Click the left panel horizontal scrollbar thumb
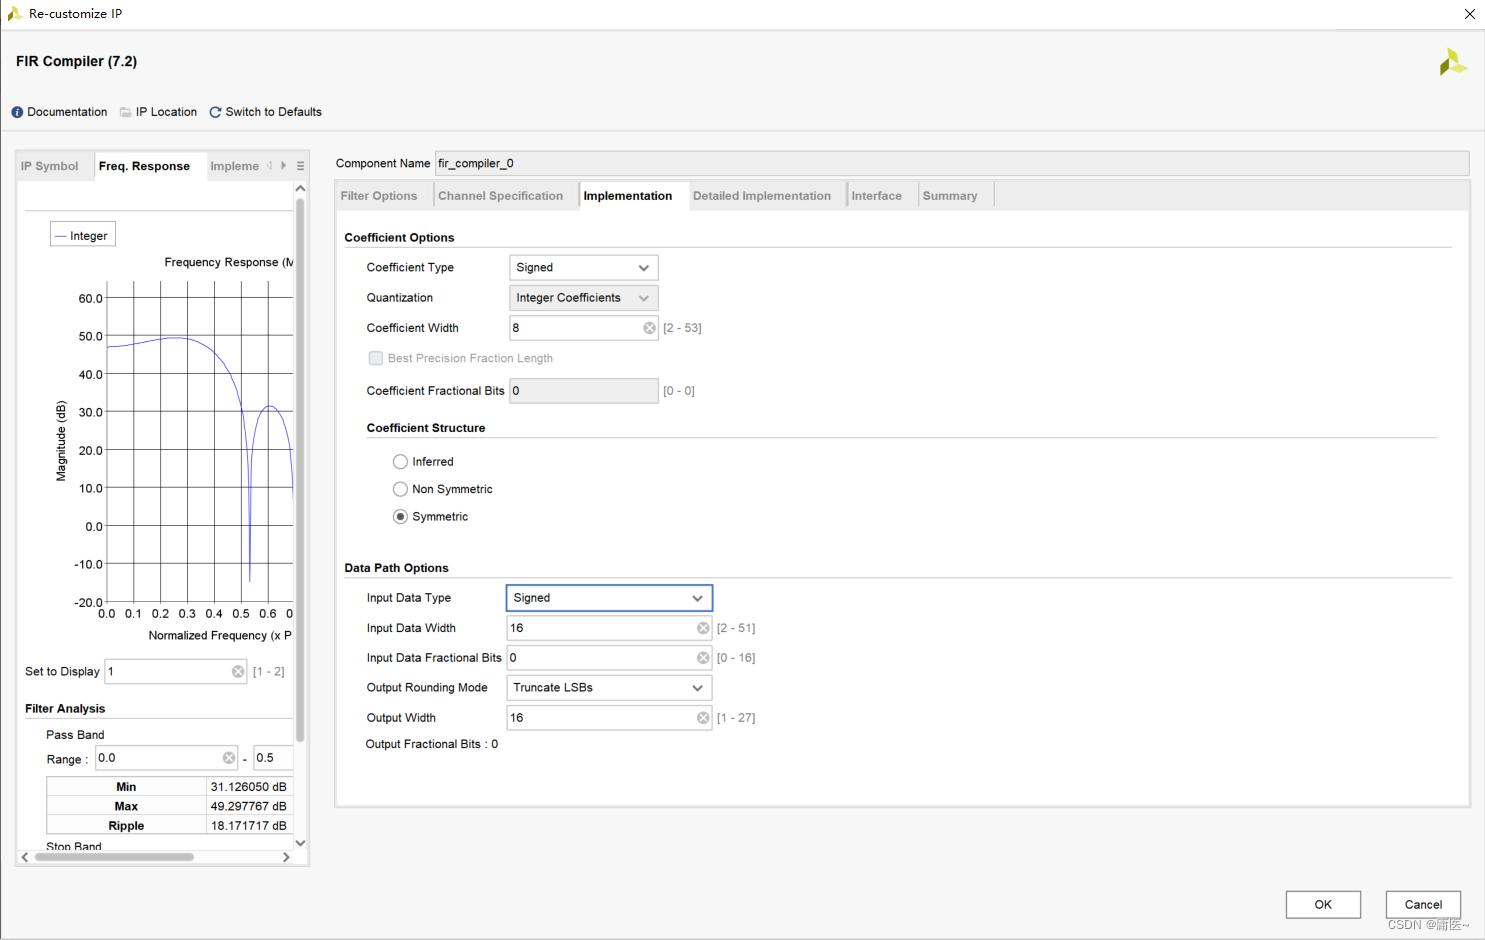Screen dimensions: 1485x940 click(x=114, y=857)
